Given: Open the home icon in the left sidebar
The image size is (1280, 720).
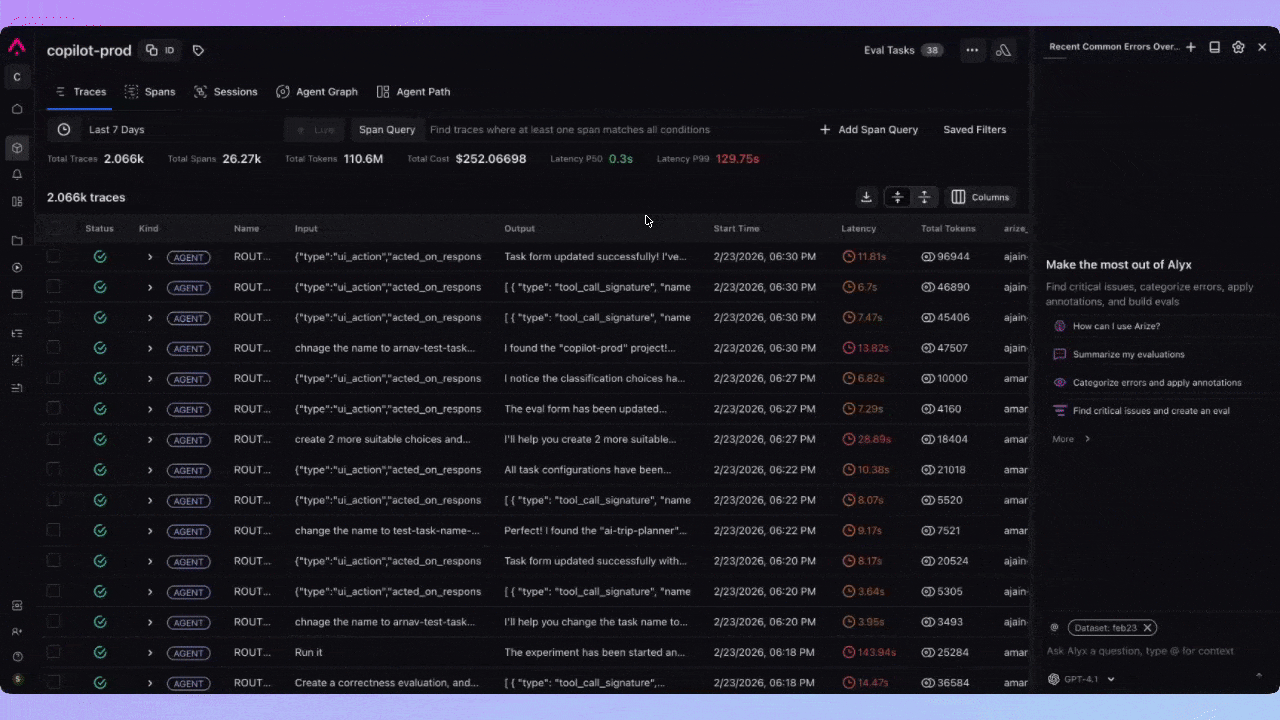Looking at the screenshot, I should click(x=17, y=109).
